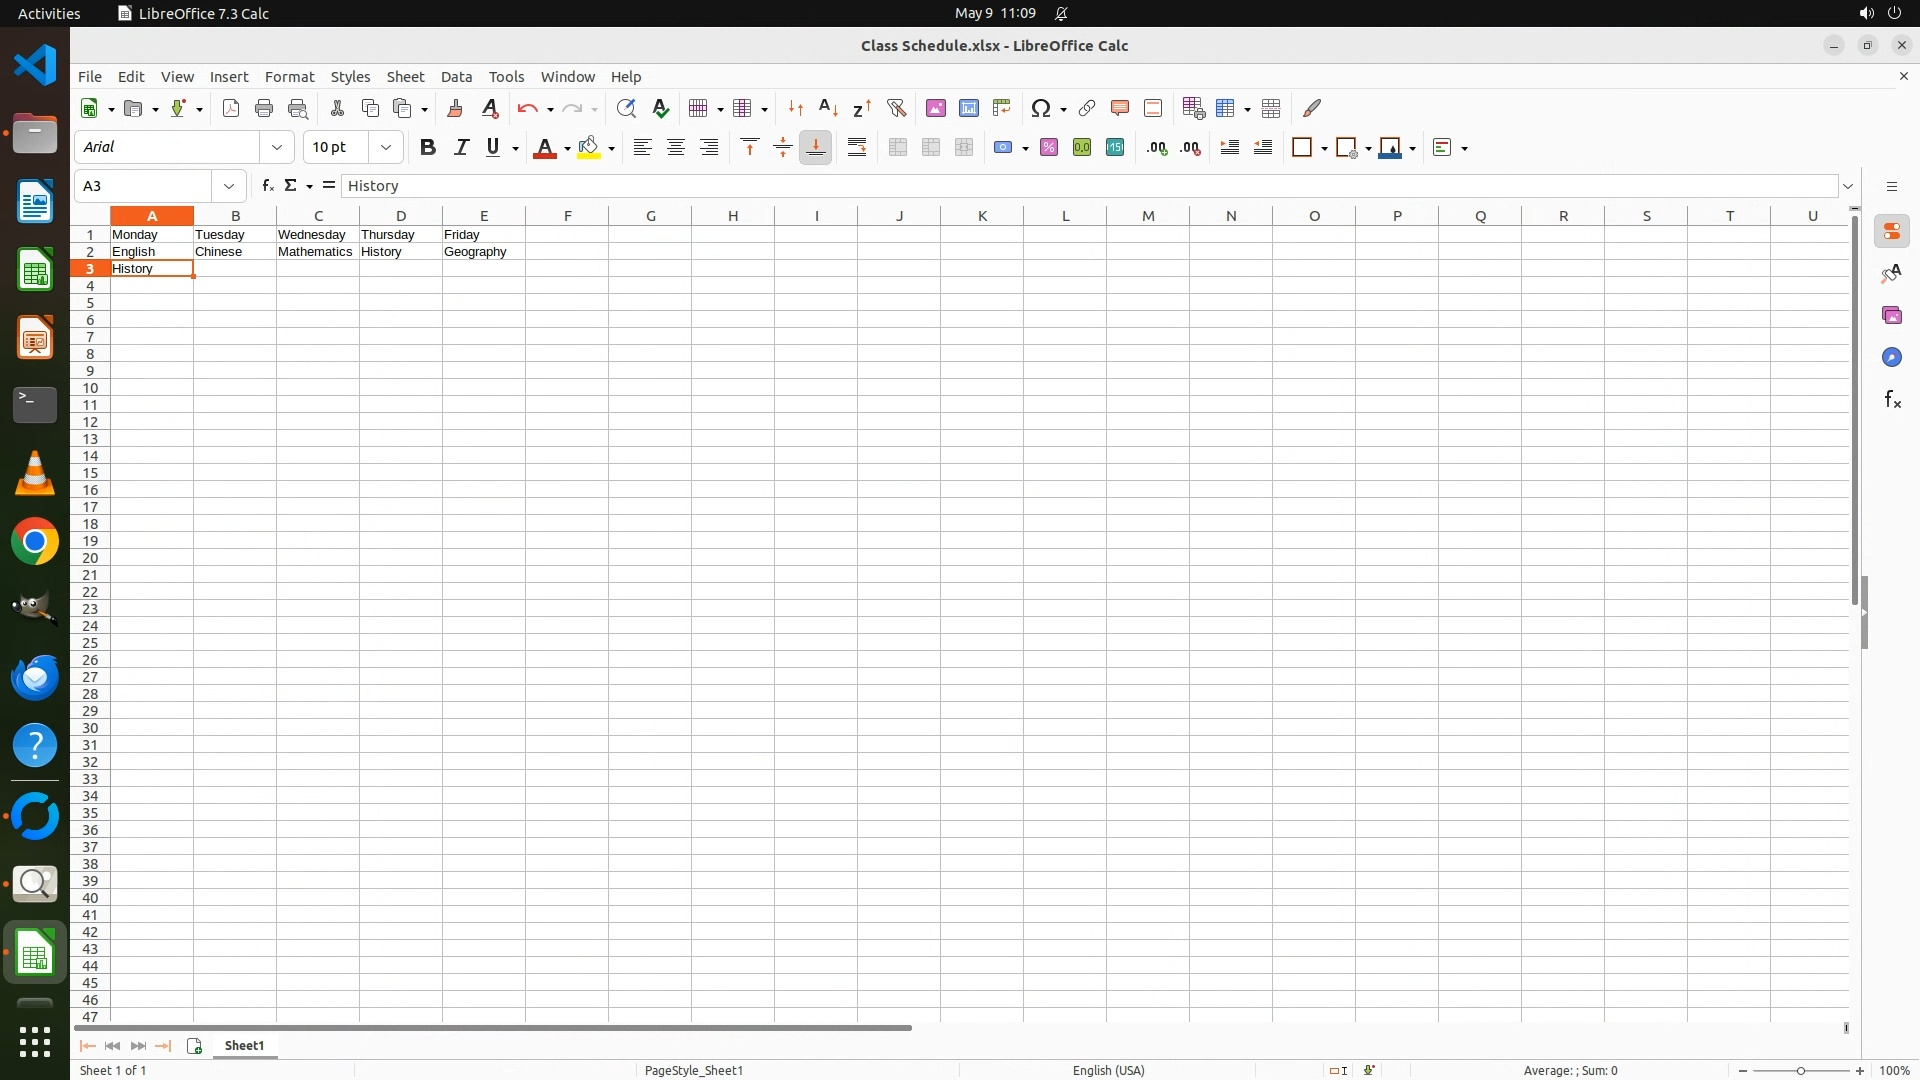Select column C header
The height and width of the screenshot is (1080, 1920).
tap(318, 216)
